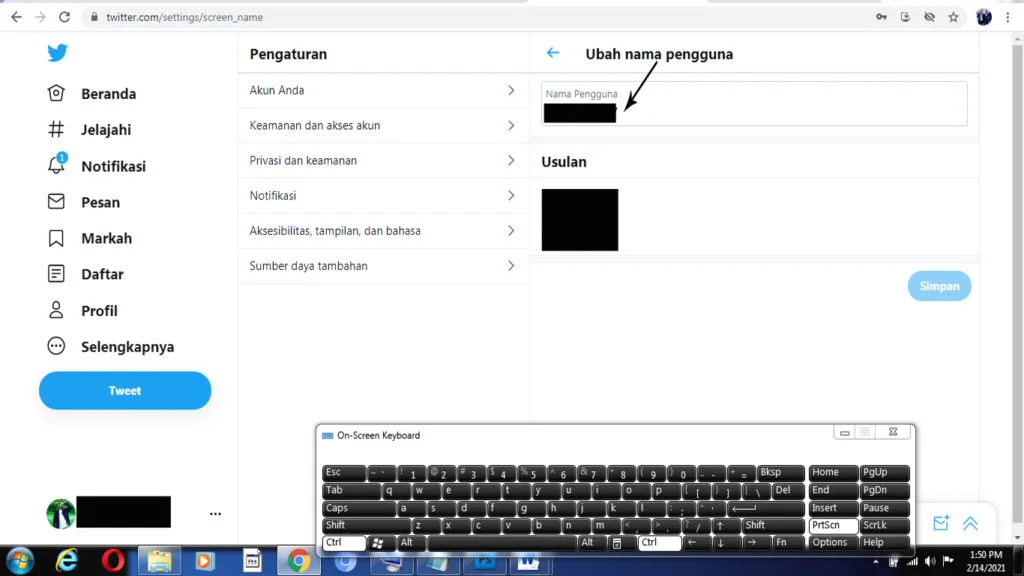Open Jelajahi hashtag icon
This screenshot has height=576, width=1024.
pyautogui.click(x=56, y=129)
